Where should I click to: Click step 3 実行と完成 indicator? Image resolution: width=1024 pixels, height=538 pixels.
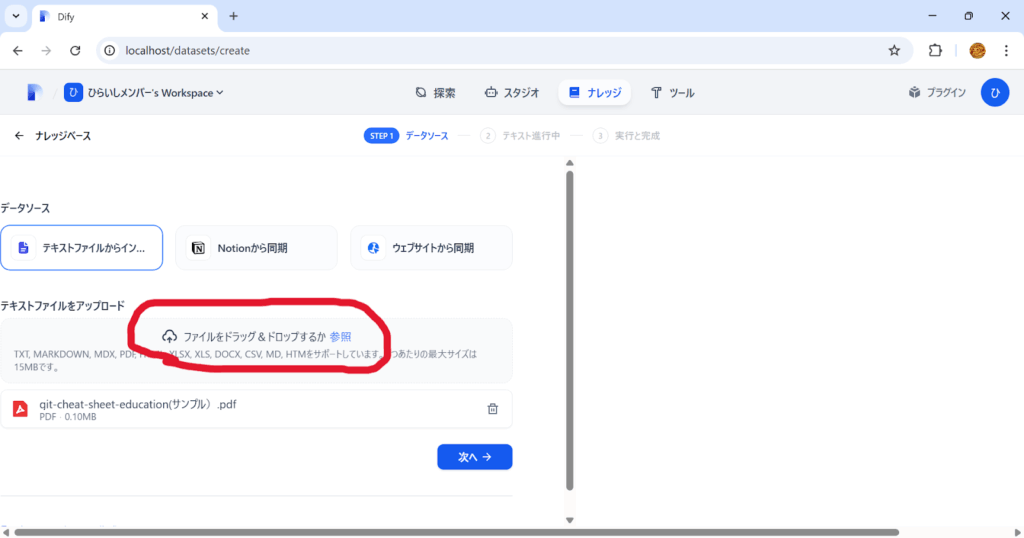(626, 136)
